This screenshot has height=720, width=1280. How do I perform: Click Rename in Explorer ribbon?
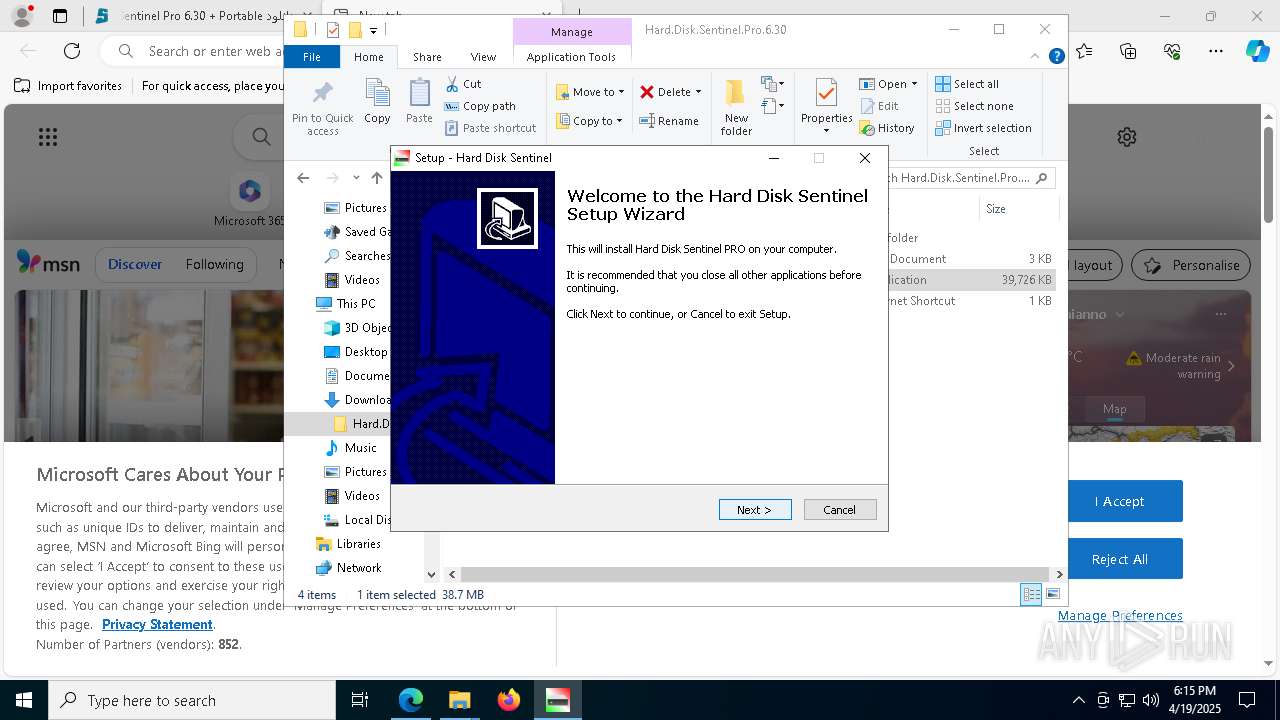coord(669,121)
